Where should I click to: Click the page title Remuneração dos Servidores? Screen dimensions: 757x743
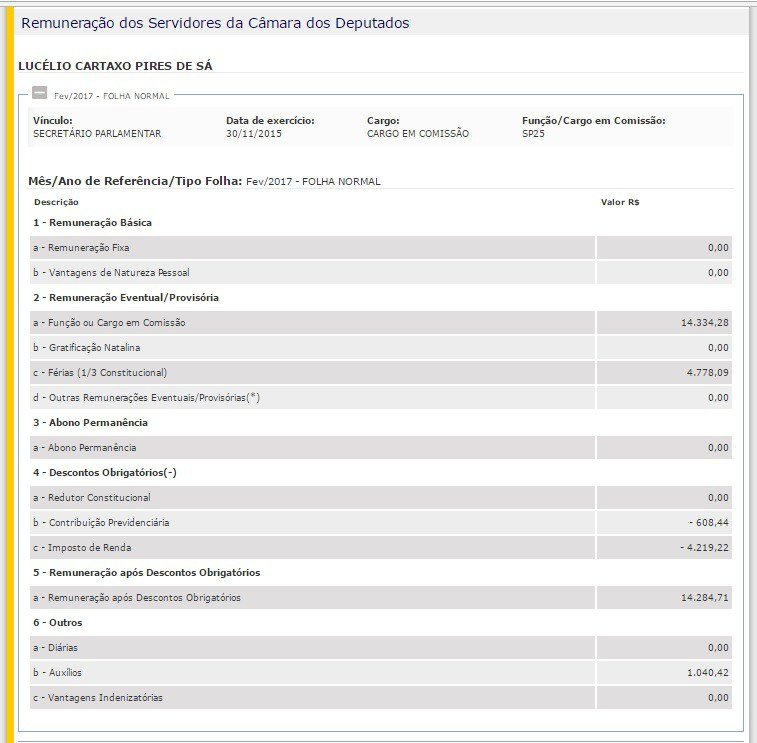[214, 22]
